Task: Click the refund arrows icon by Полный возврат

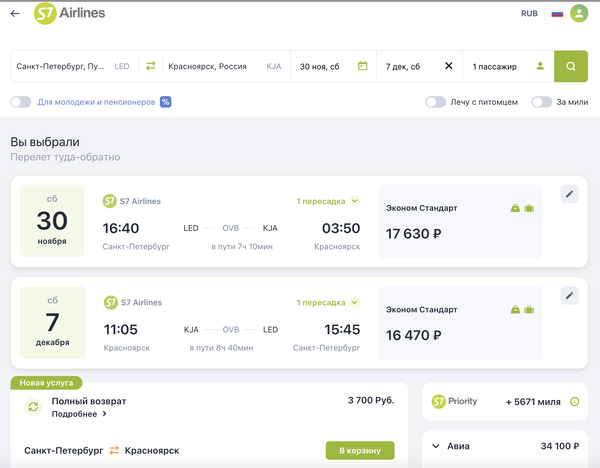Action: click(x=33, y=406)
